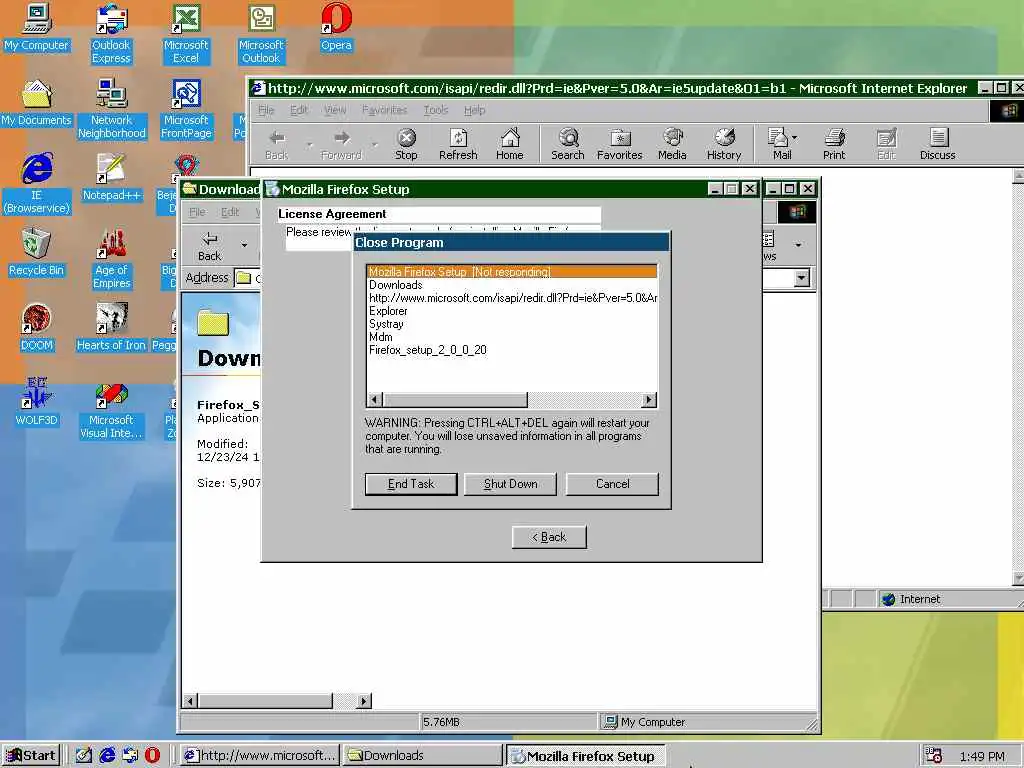The width and height of the screenshot is (1024, 768).
Task: Open Downloads window address bar dropdown
Action: coord(801,278)
